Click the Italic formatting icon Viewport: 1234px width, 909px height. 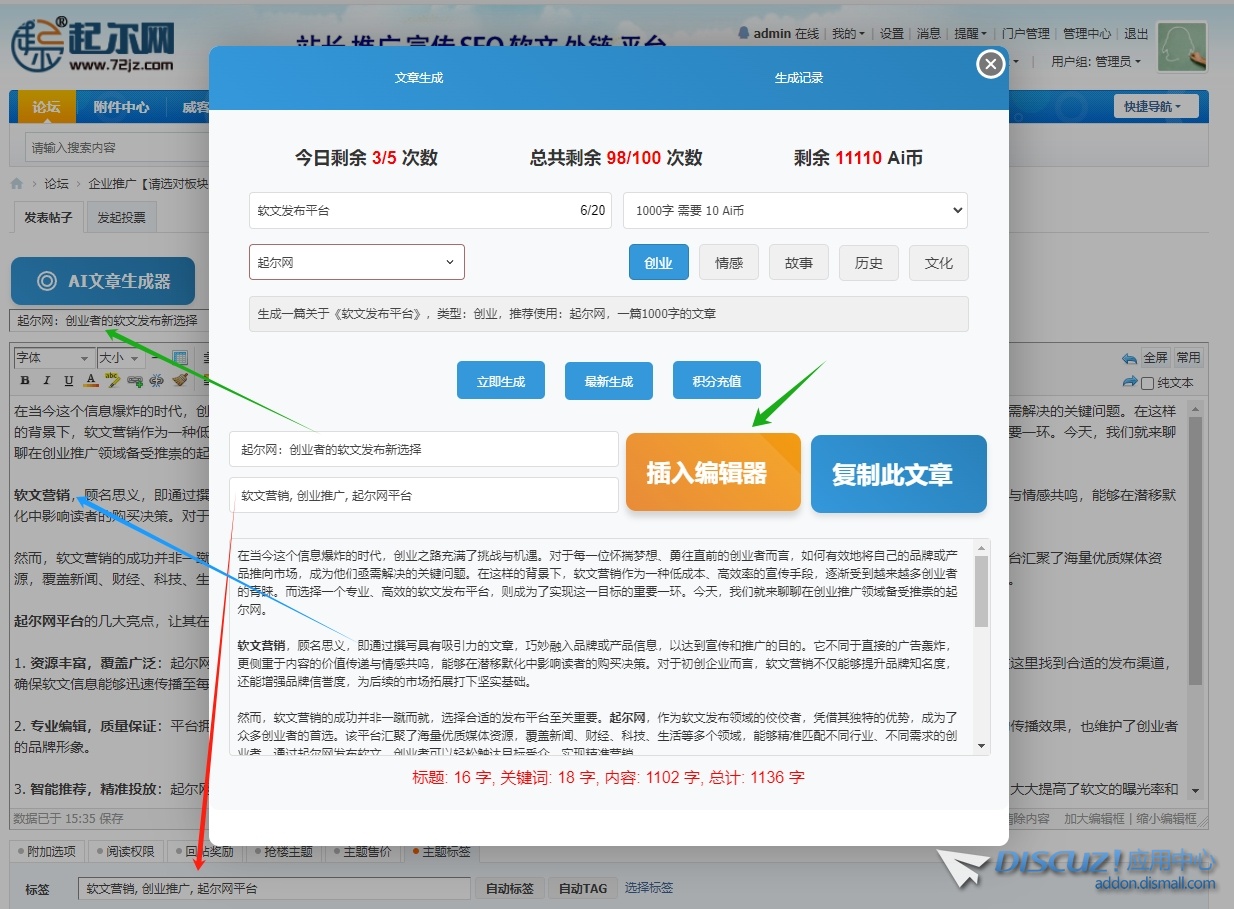coord(47,381)
